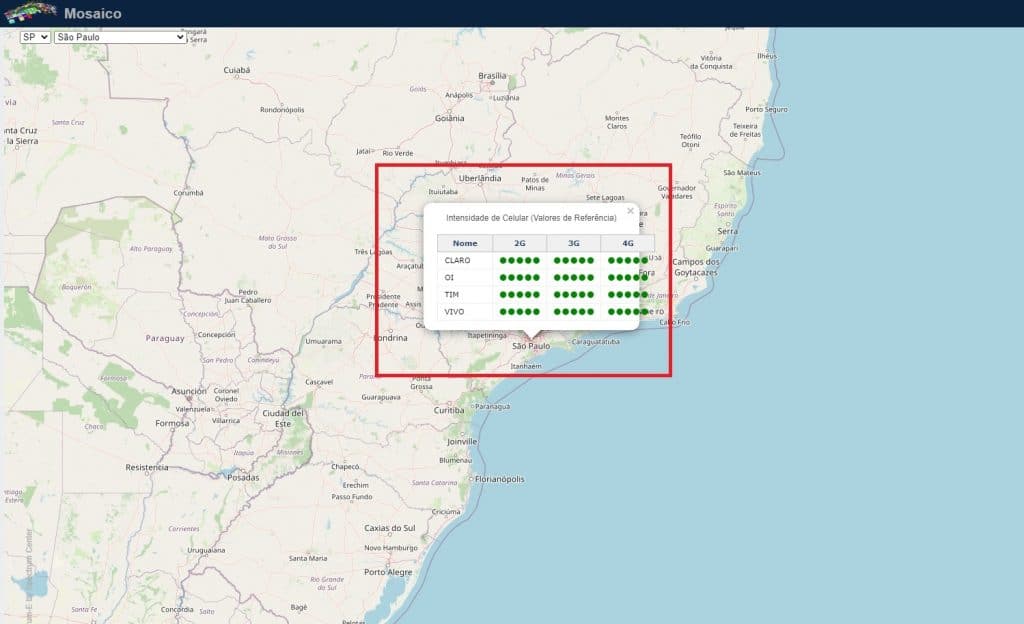Click Florianópolis on the map
Screen dimensions: 1024x624
click(x=500, y=479)
